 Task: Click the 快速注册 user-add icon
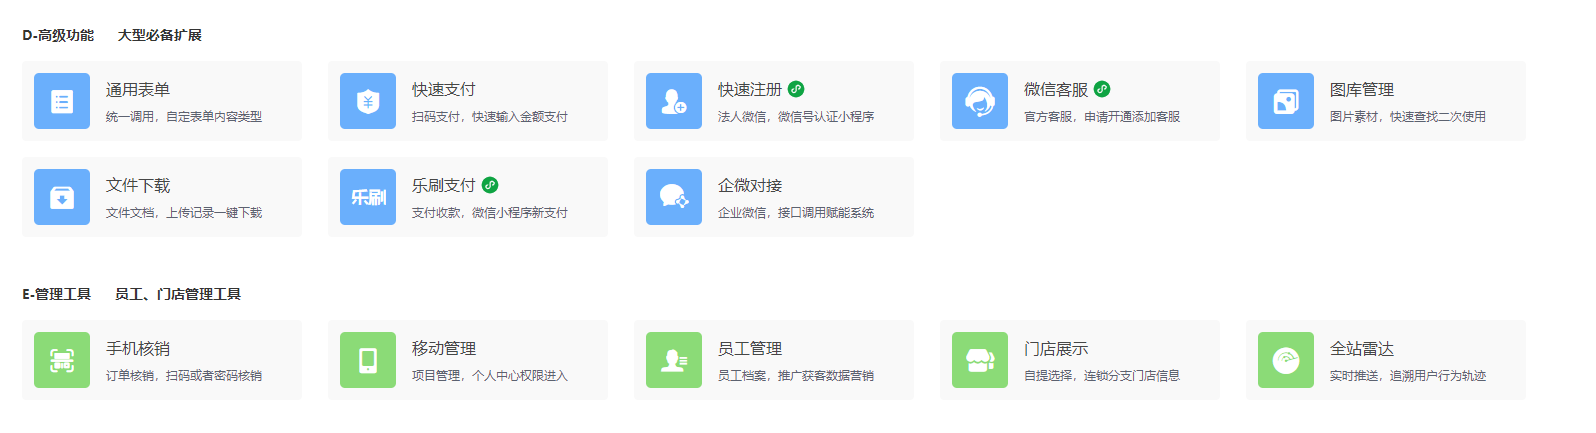[x=674, y=101]
